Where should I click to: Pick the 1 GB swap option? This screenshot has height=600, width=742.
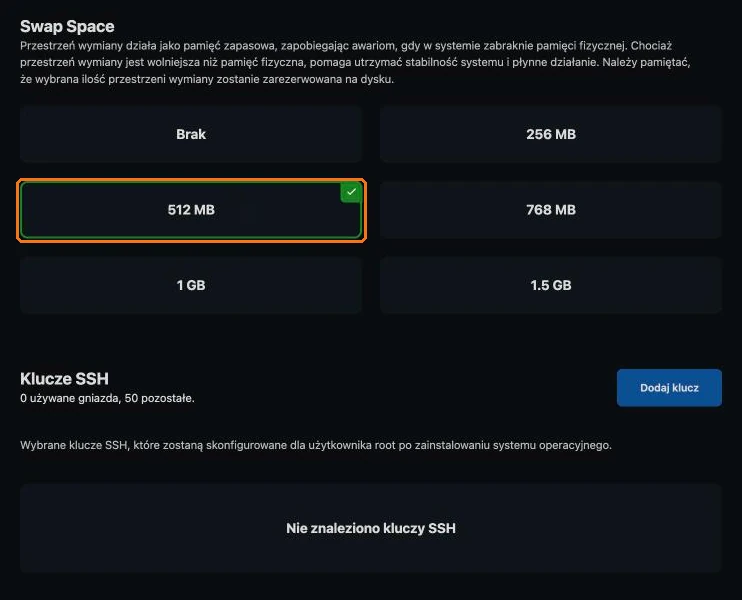tap(191, 285)
